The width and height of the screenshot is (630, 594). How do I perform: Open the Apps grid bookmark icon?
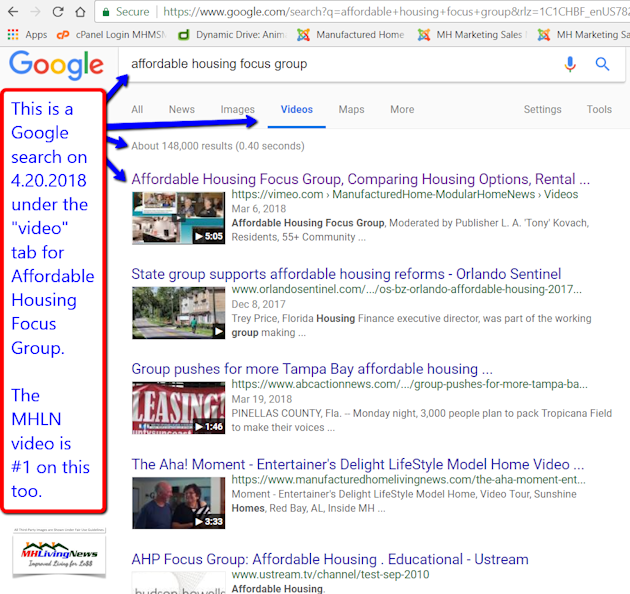pyautogui.click(x=13, y=35)
